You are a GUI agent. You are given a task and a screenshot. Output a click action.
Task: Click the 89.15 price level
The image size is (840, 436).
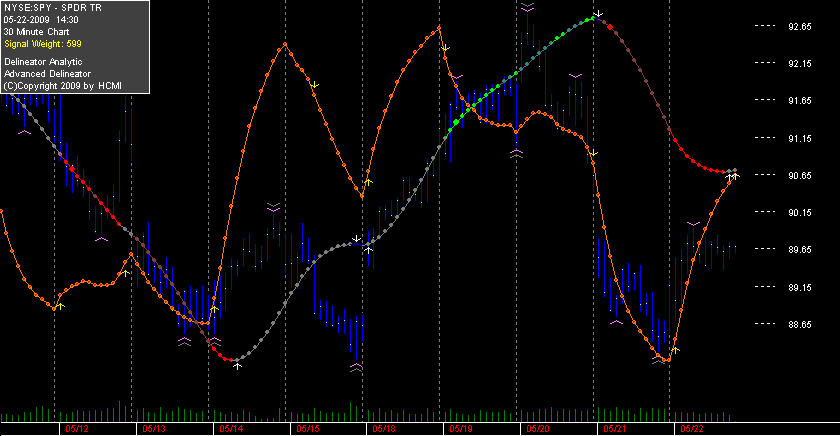pyautogui.click(x=799, y=288)
